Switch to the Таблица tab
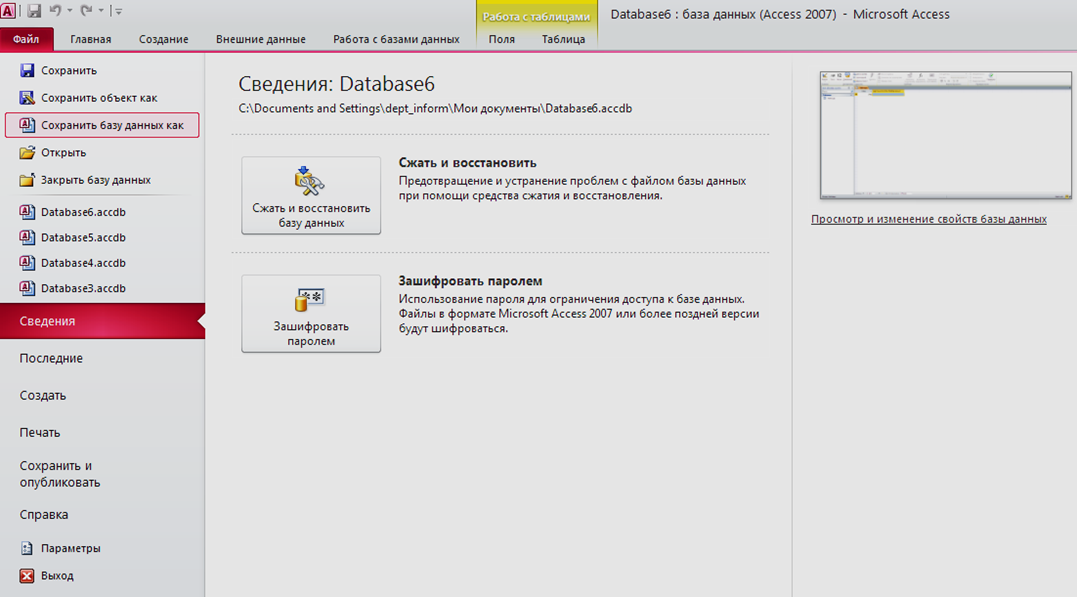 [563, 39]
